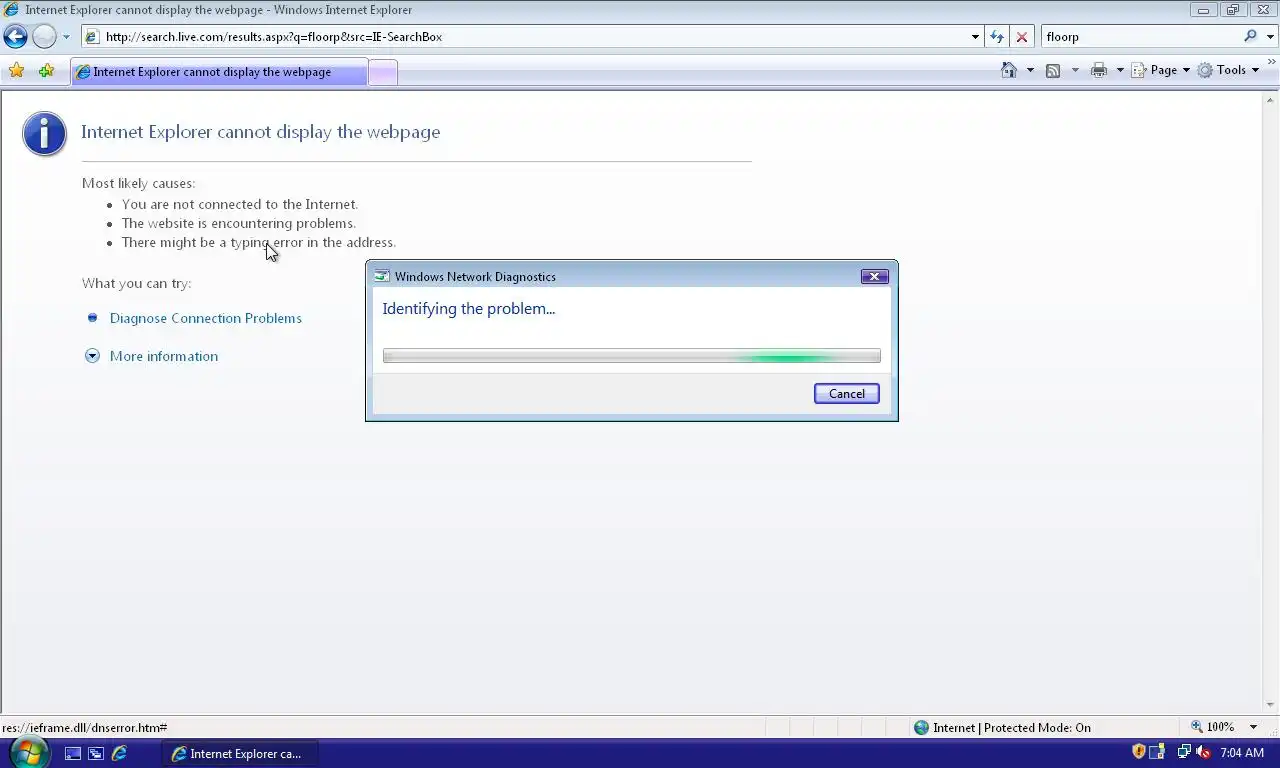Click 'Identifying the problem...' dialog text
This screenshot has width=1280, height=768.
(469, 309)
